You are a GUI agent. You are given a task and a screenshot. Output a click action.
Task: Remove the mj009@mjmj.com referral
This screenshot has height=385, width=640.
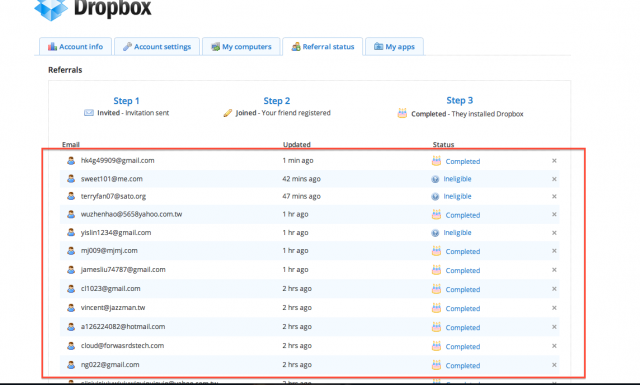tap(554, 251)
